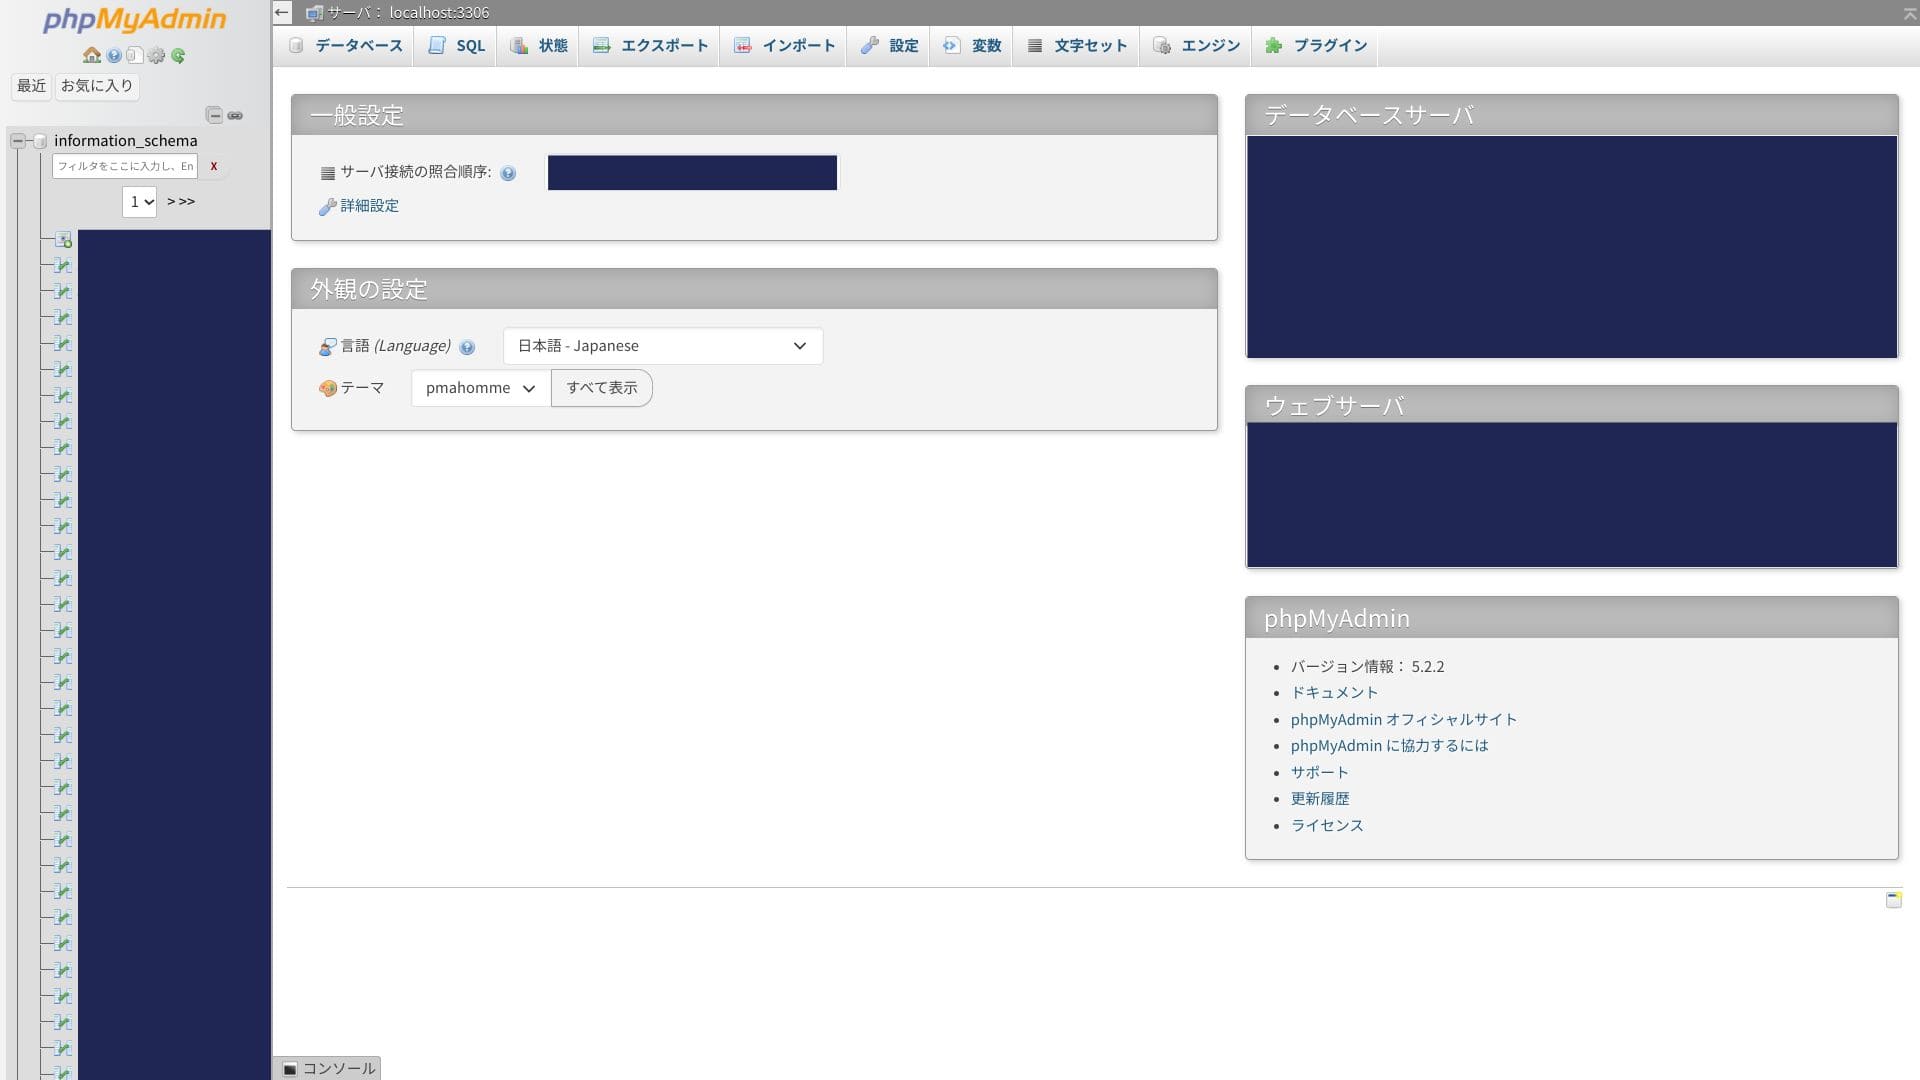
Task: Click the navigation panel settings gear icon
Action: (x=156, y=56)
